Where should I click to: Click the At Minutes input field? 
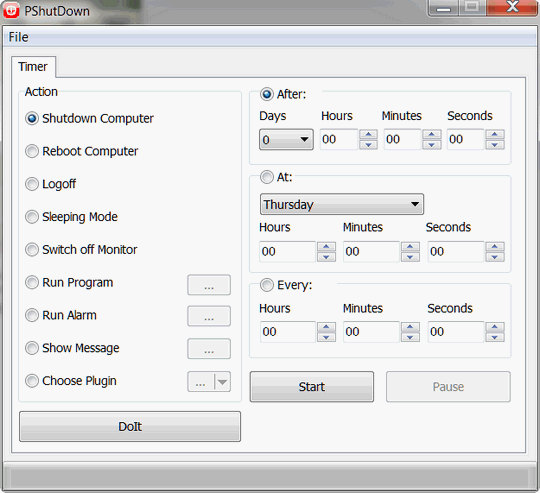point(371,252)
